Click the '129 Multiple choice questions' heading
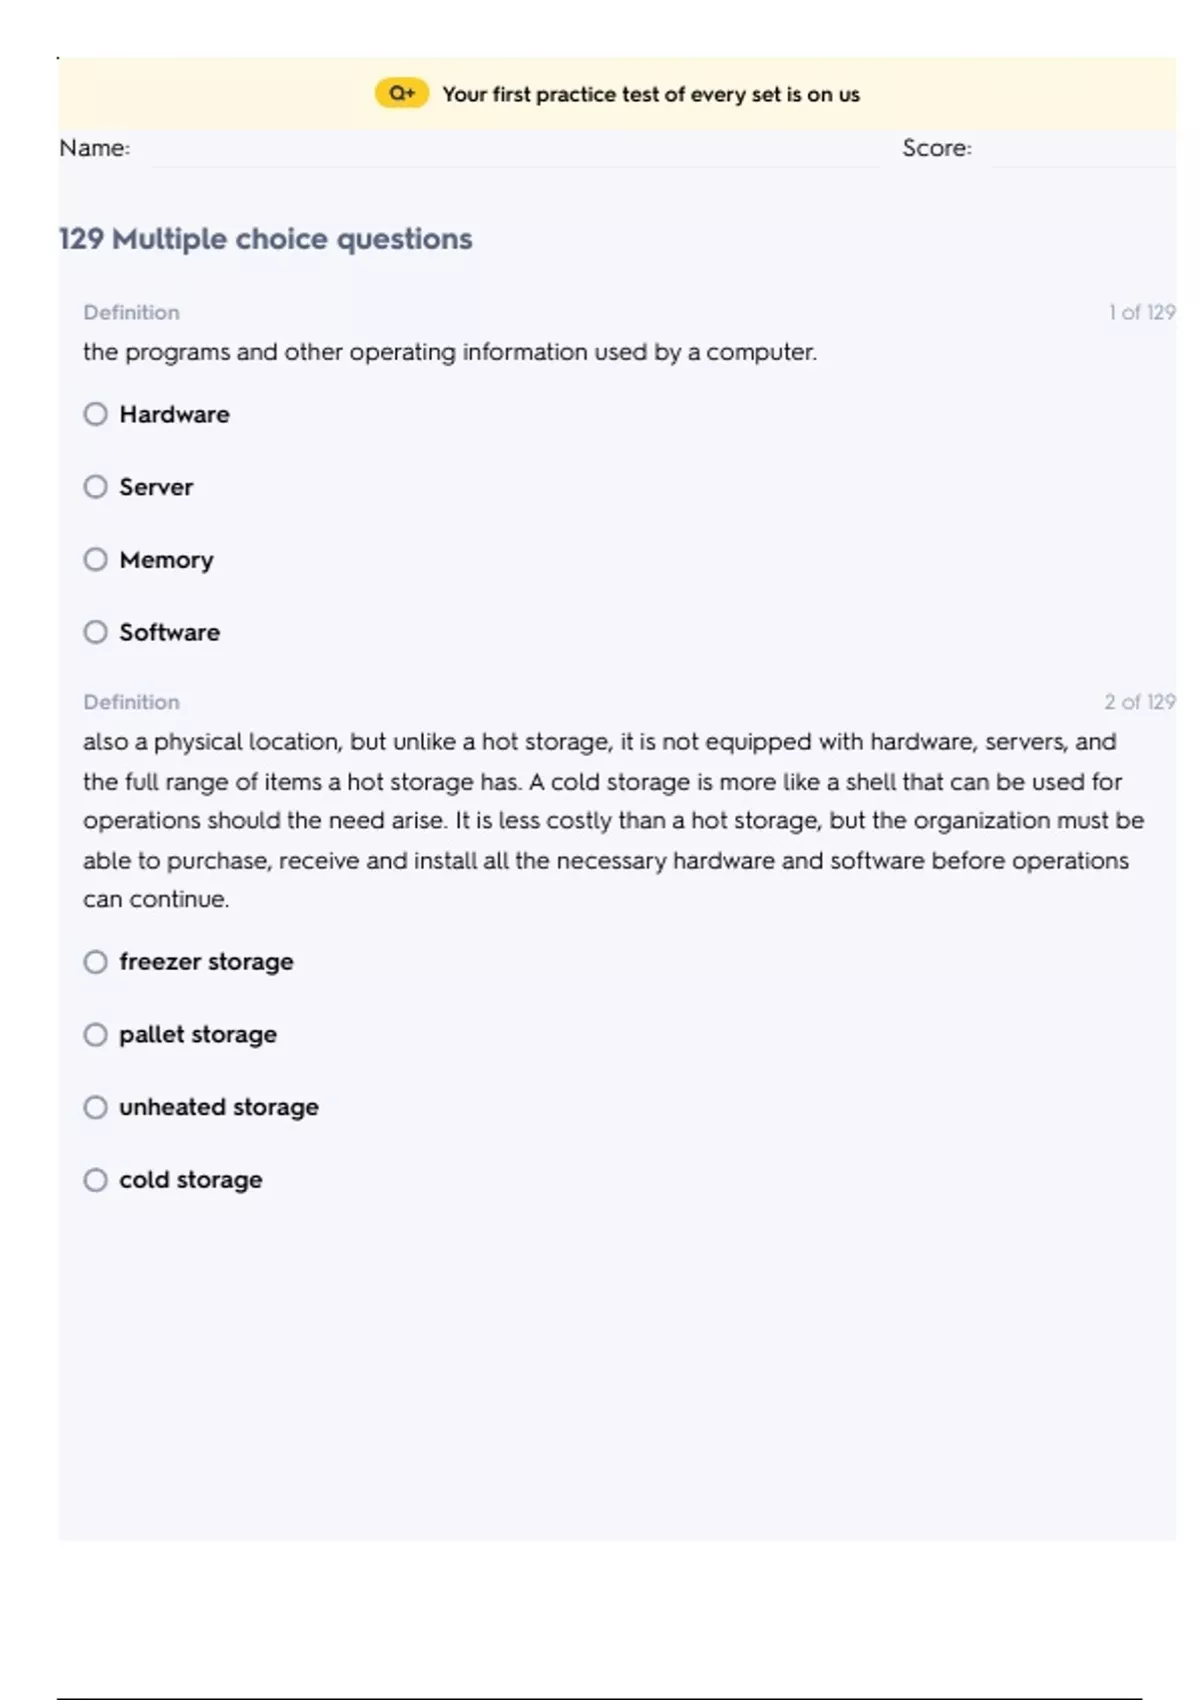 tap(266, 239)
